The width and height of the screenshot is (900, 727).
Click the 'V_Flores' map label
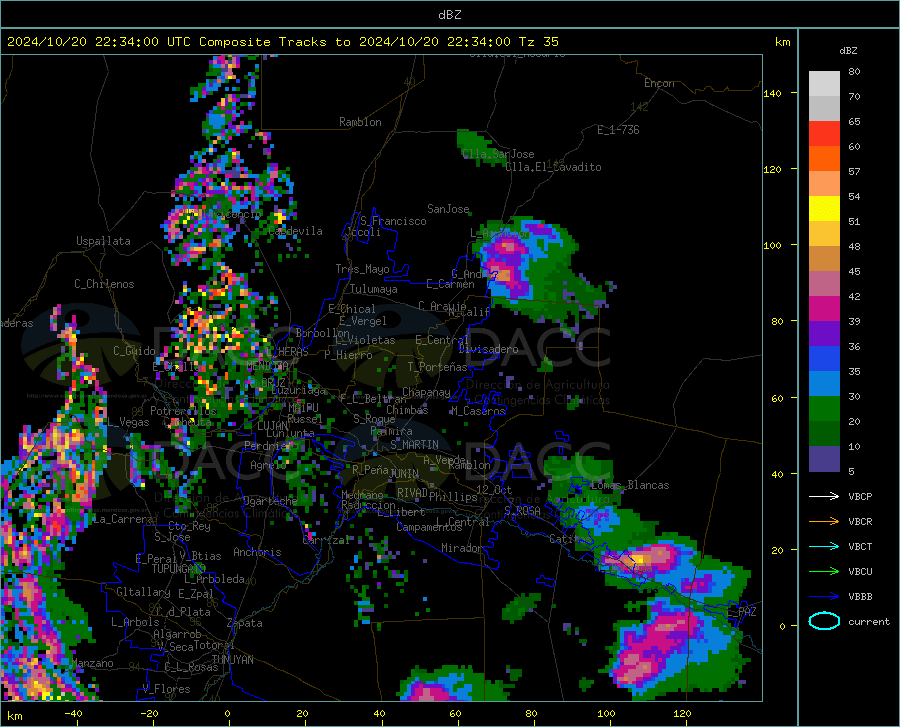[x=166, y=689]
